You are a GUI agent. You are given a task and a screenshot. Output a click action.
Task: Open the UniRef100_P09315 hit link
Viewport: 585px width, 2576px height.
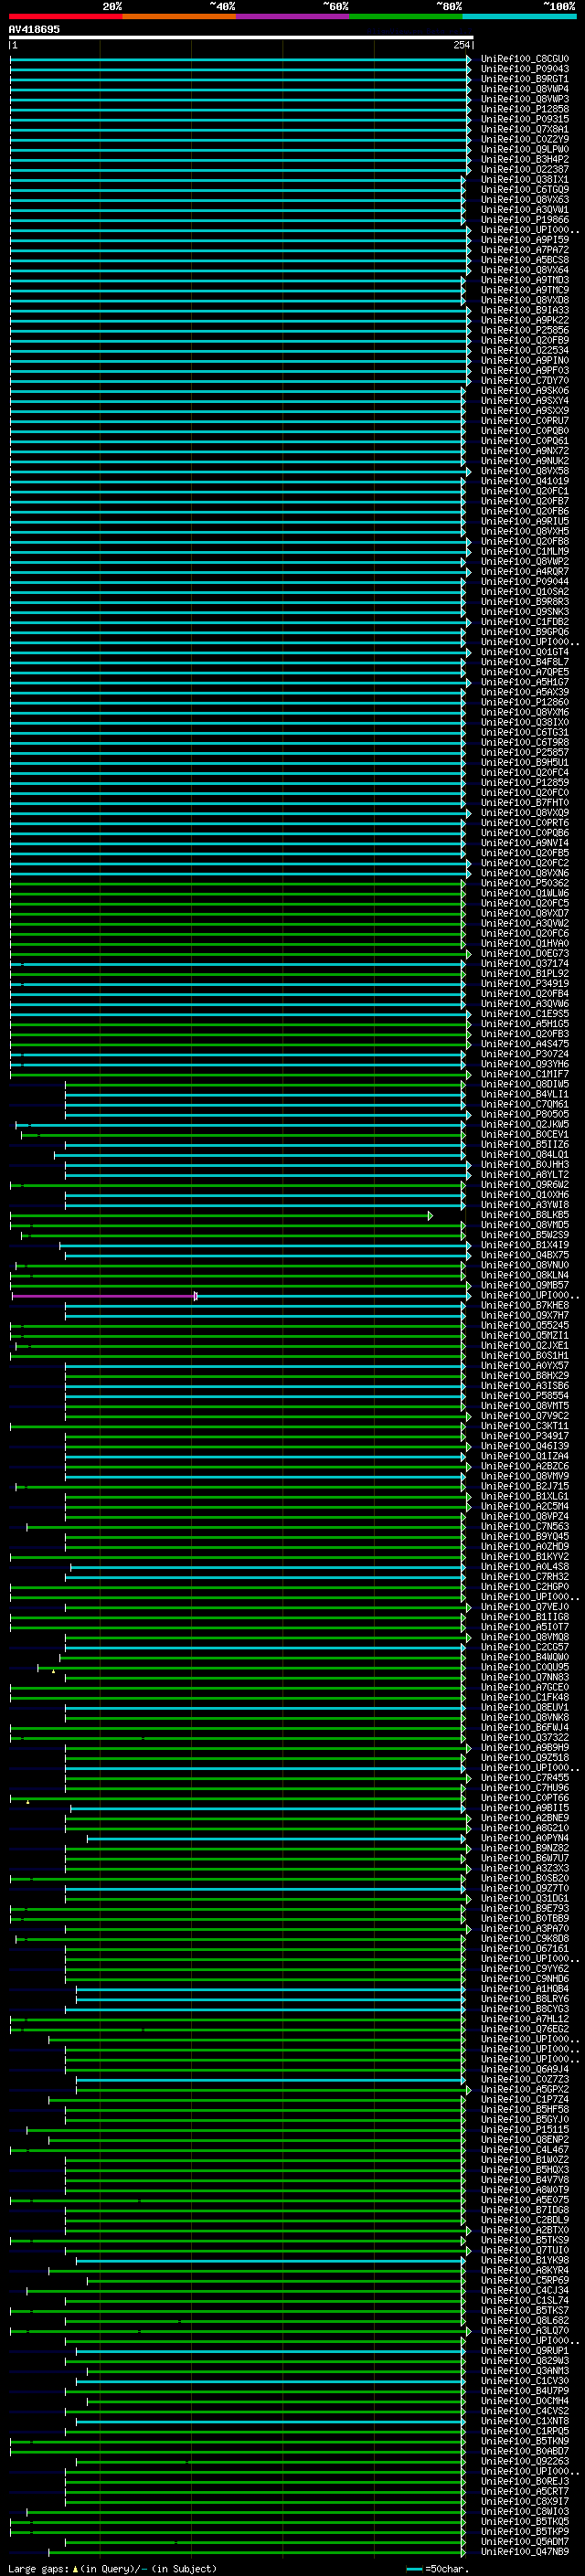[x=524, y=119]
